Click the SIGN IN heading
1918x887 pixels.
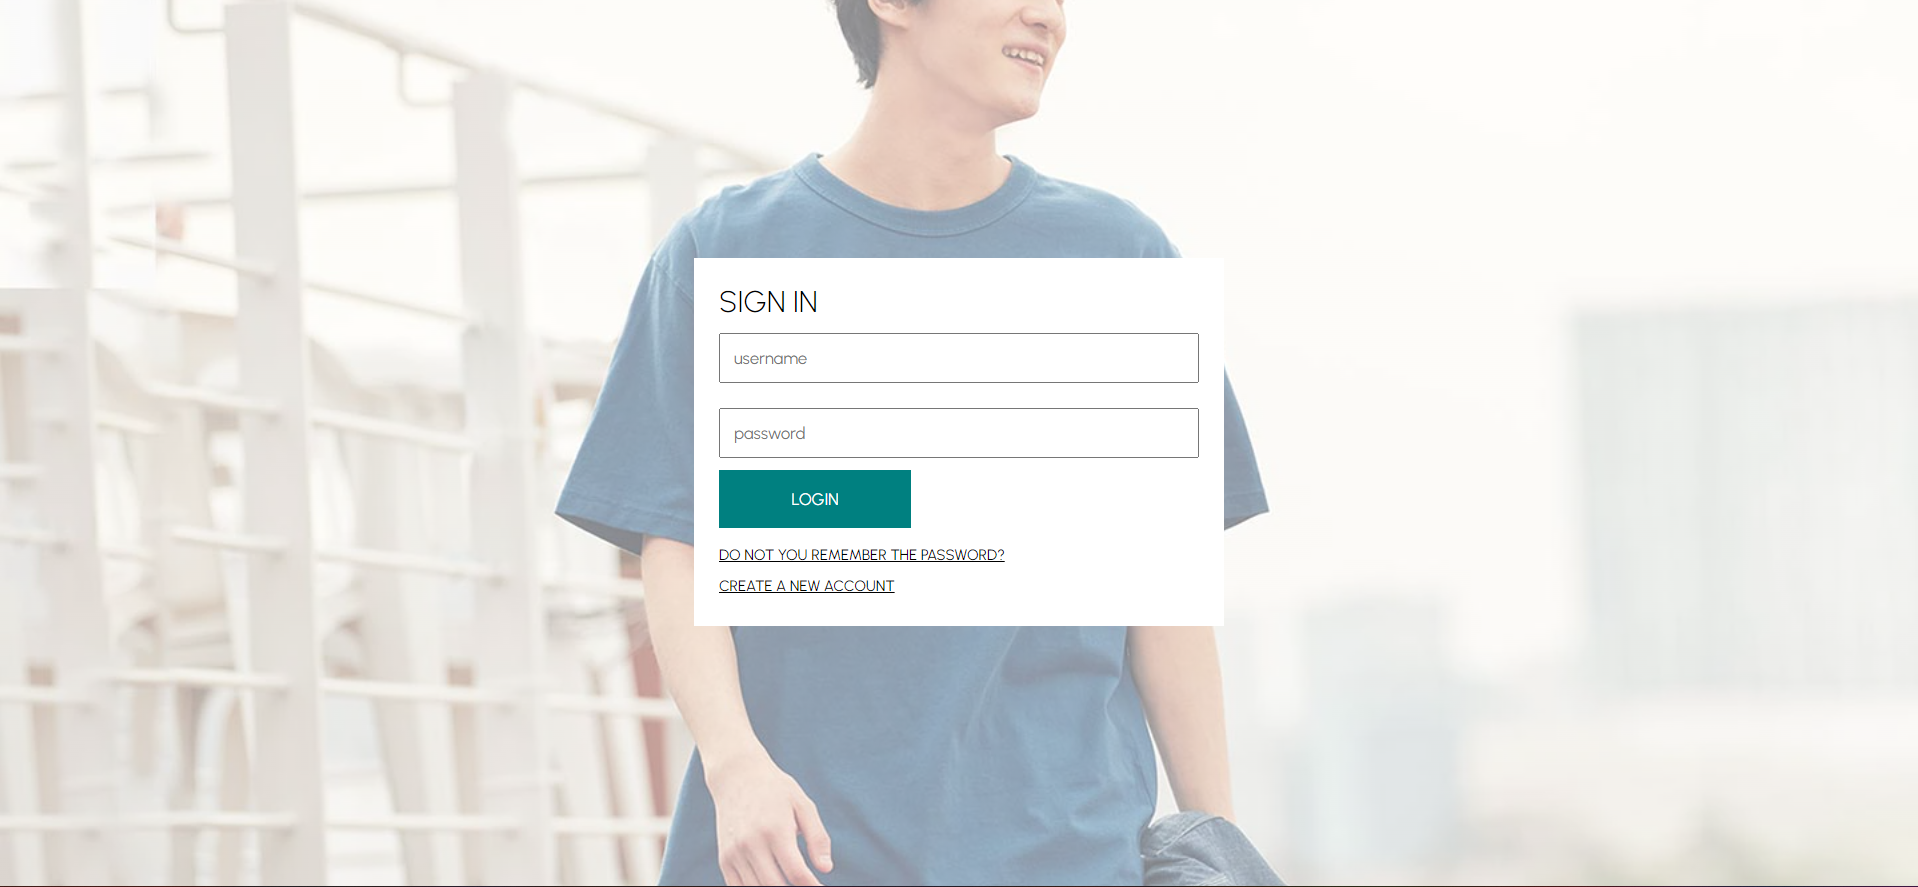768,302
